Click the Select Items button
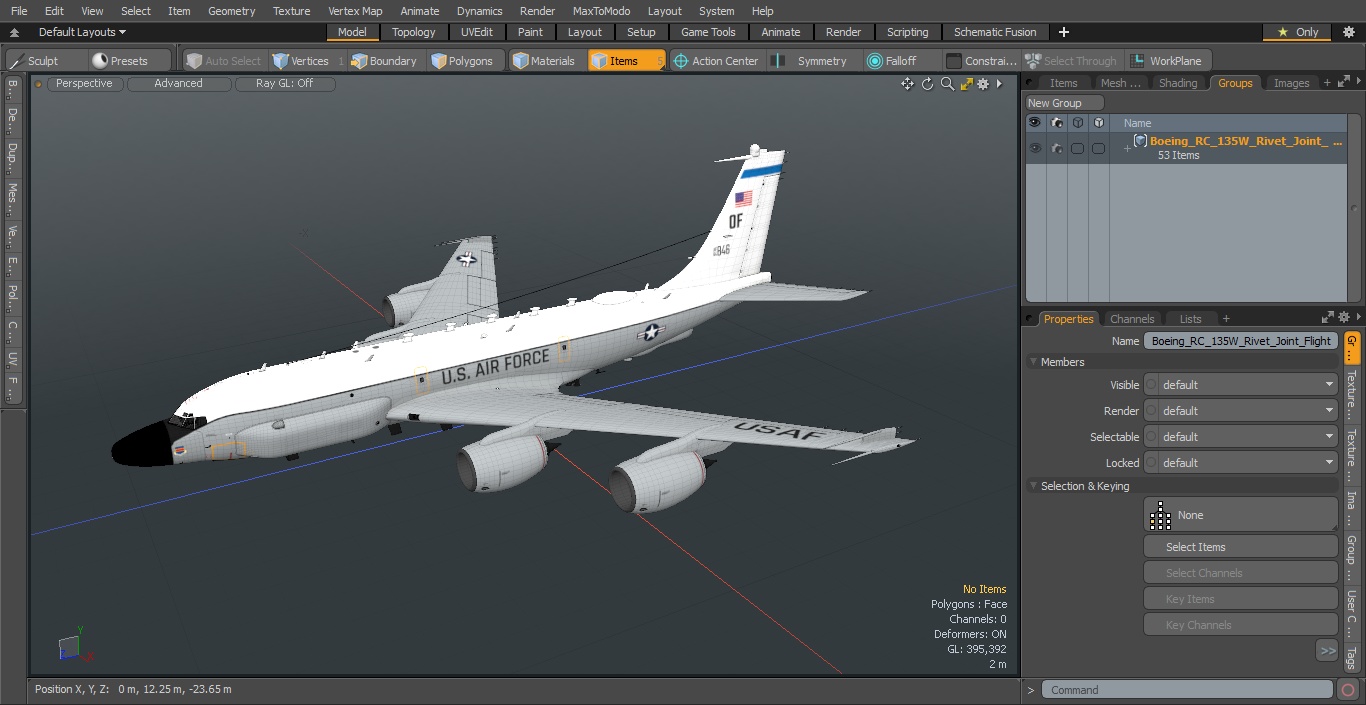 click(x=1240, y=547)
